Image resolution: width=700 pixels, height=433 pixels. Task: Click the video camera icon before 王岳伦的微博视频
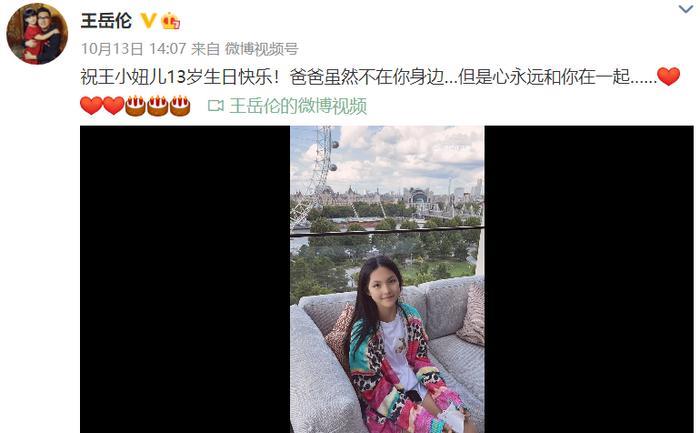216,106
